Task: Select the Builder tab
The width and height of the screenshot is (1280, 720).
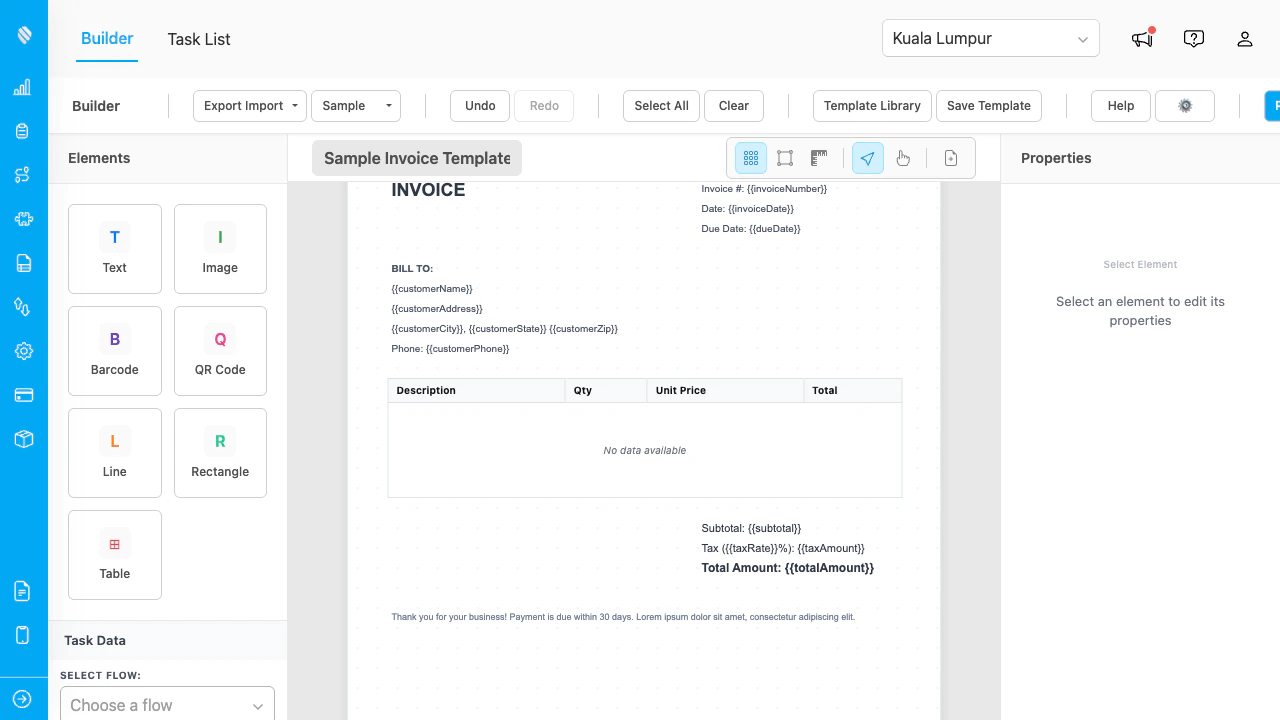Action: click(106, 39)
